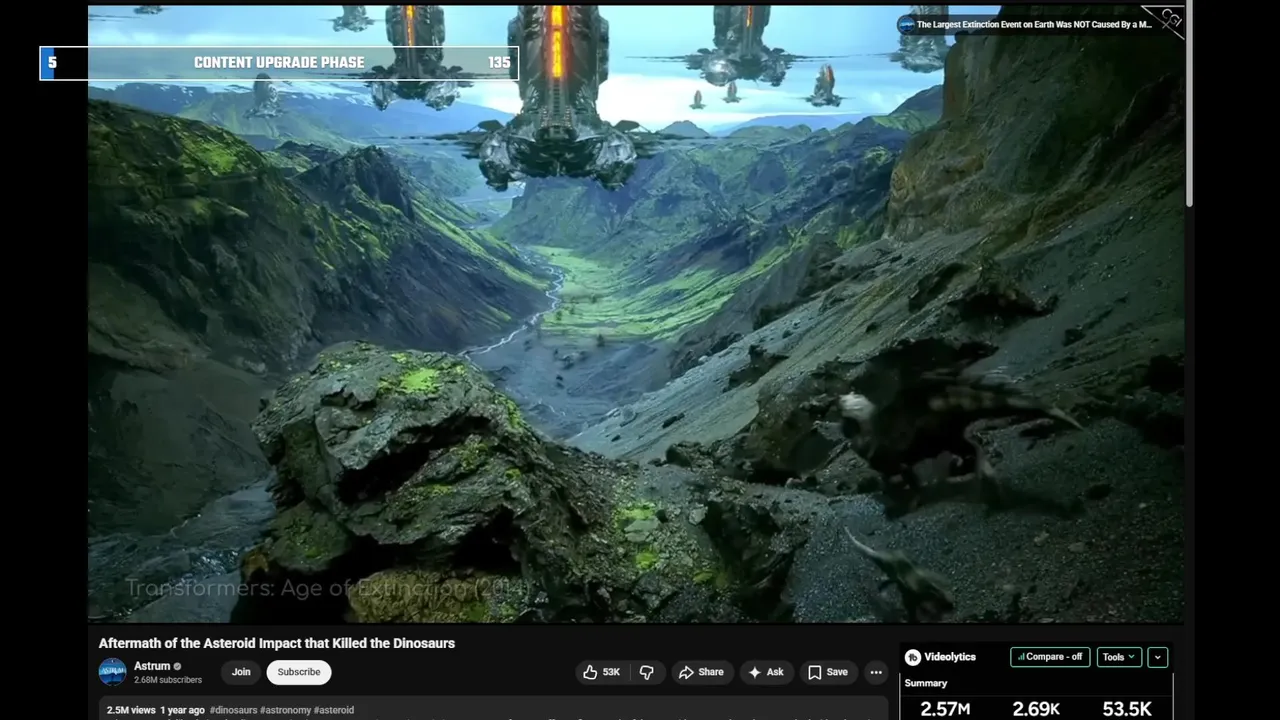Click the 2.57M summary stat
Viewport: 1280px width, 720px height.
(945, 709)
